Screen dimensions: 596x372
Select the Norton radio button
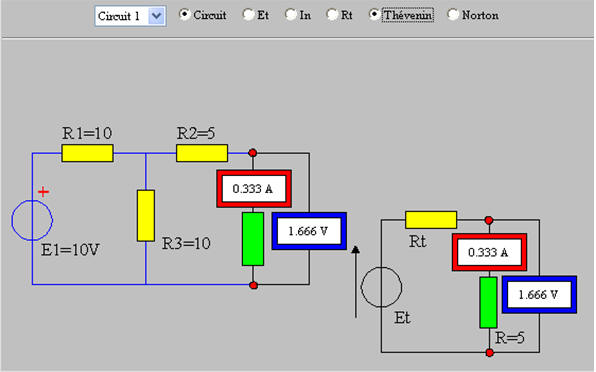pyautogui.click(x=453, y=15)
